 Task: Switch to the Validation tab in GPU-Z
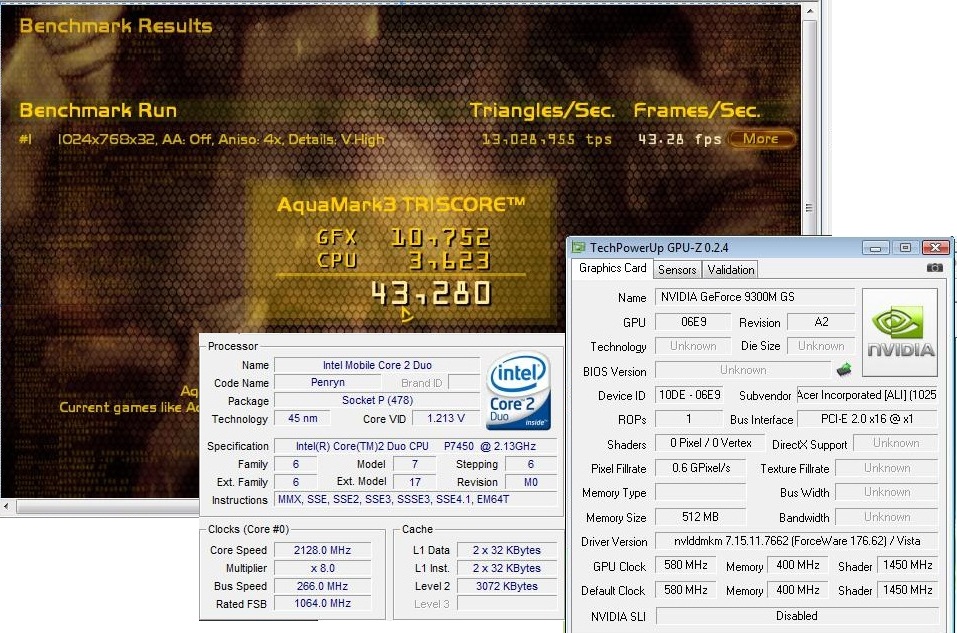[x=731, y=270]
